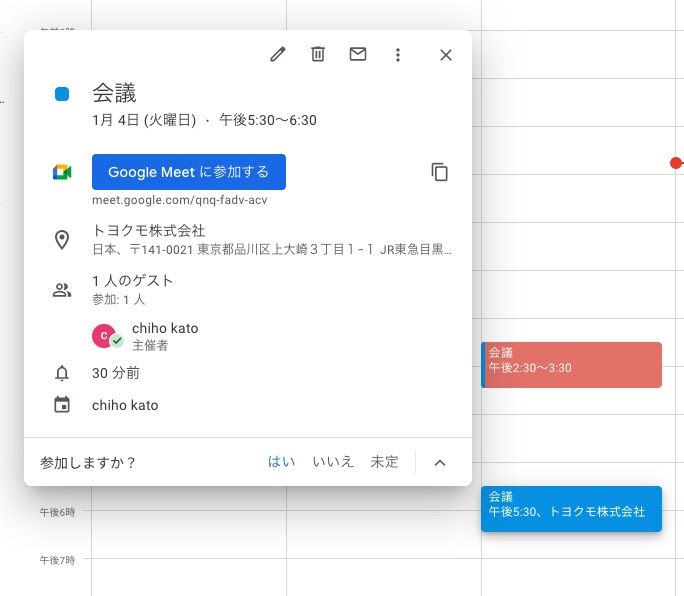The width and height of the screenshot is (684, 596).
Task: Click the map pin location icon
Action: tap(62, 240)
